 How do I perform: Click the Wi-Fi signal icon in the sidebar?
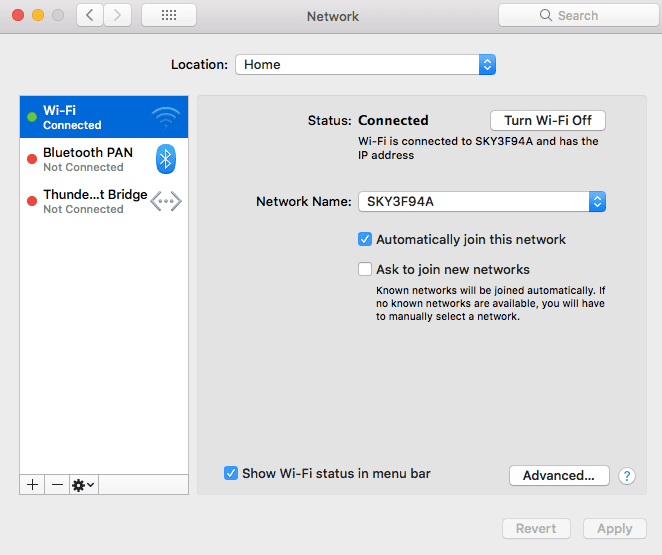pos(166,117)
